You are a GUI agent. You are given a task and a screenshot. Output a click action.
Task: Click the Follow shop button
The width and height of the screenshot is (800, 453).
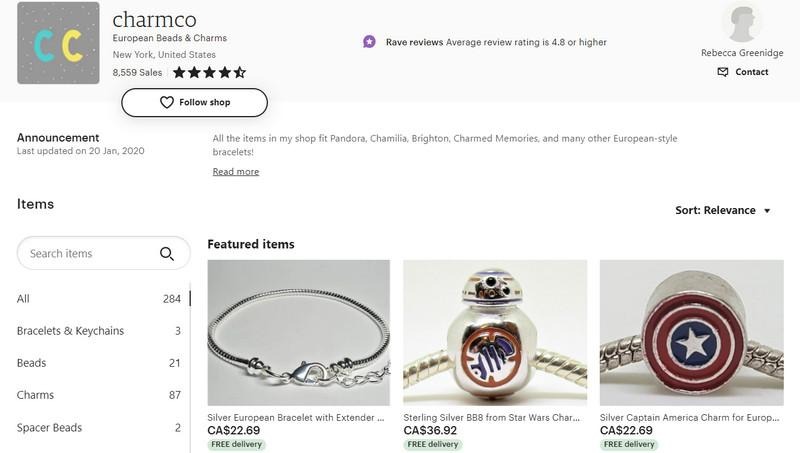coord(194,103)
